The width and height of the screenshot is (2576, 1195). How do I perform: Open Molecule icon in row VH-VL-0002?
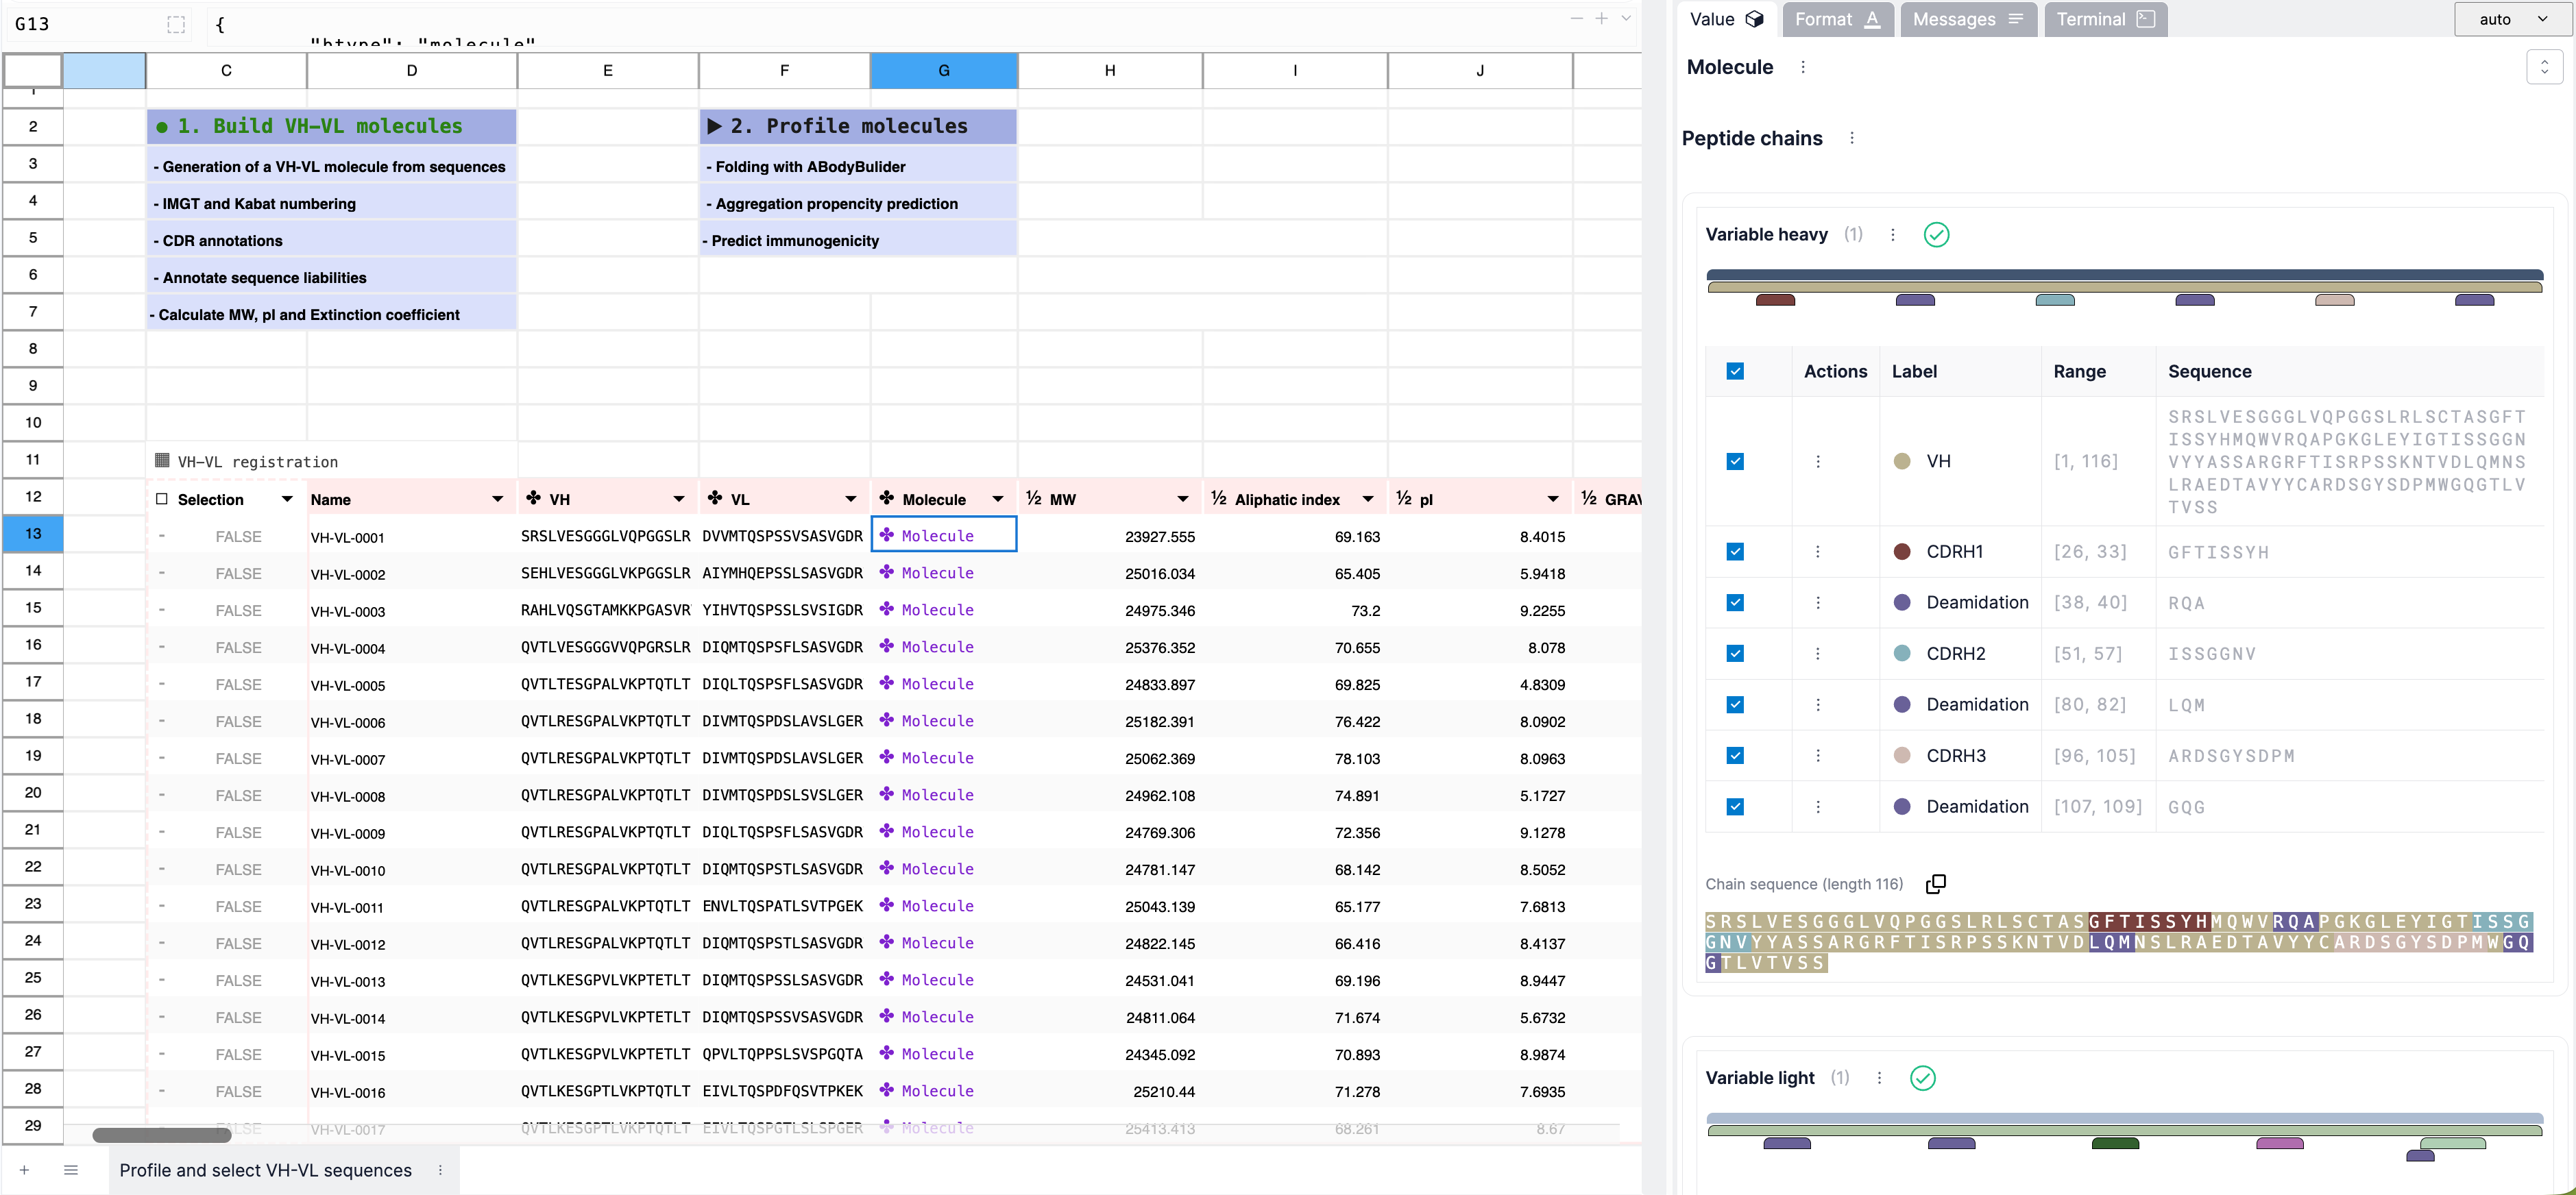point(886,572)
